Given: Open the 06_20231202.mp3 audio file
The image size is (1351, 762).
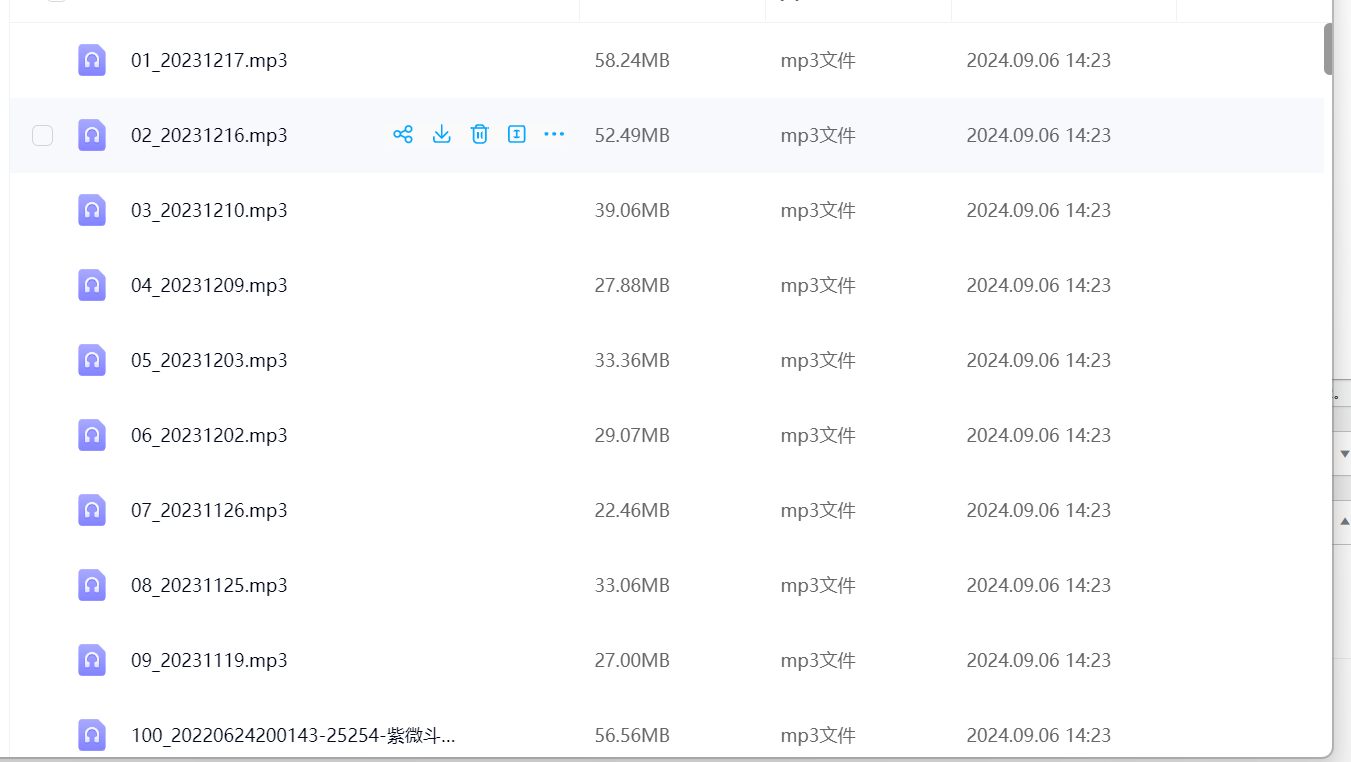Looking at the screenshot, I should tap(209, 435).
